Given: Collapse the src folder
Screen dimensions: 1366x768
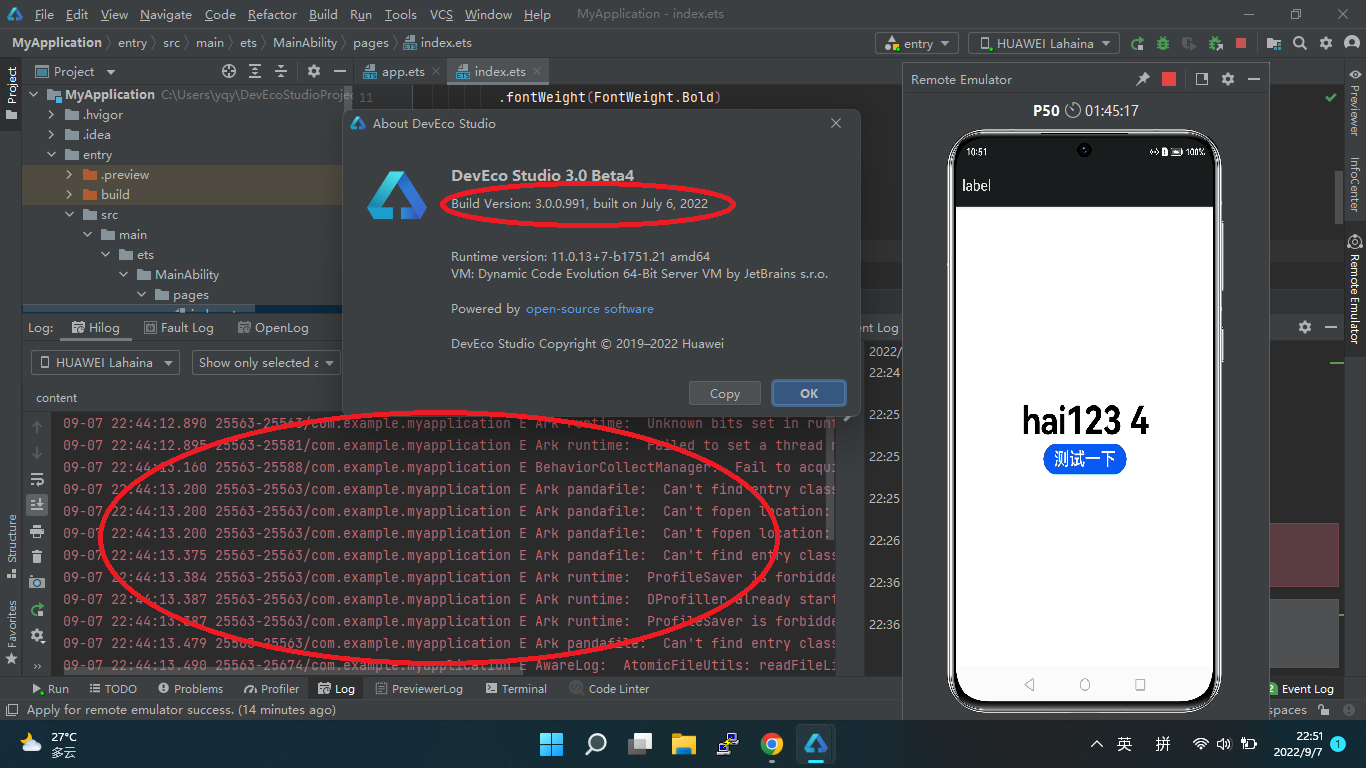Looking at the screenshot, I should click(x=70, y=215).
